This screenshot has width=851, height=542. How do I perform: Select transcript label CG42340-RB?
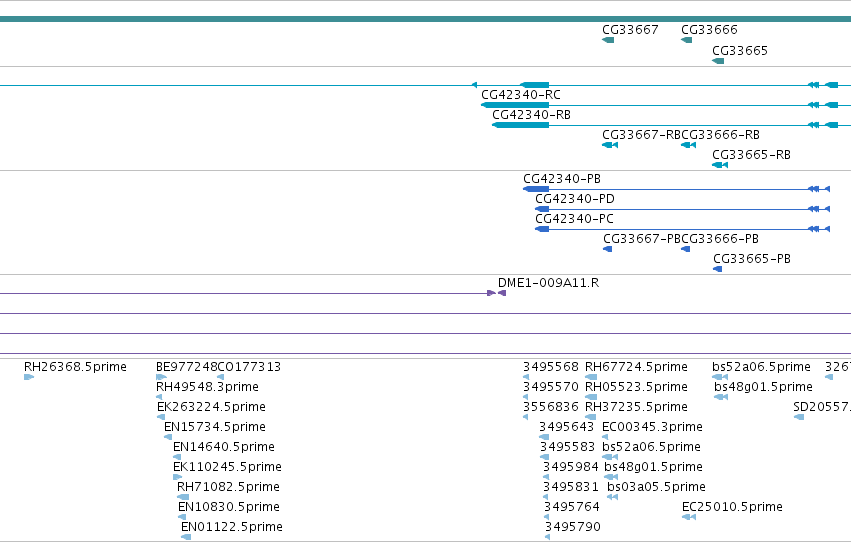tap(531, 115)
